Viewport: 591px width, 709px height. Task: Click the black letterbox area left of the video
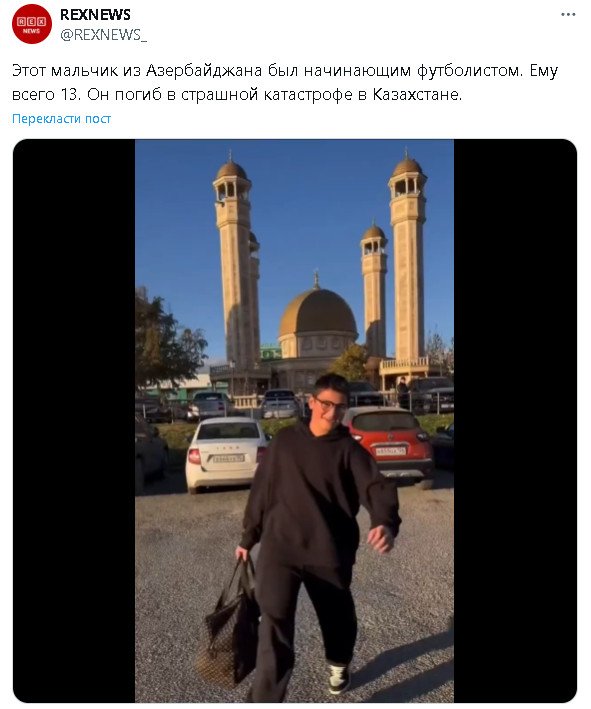(74, 421)
